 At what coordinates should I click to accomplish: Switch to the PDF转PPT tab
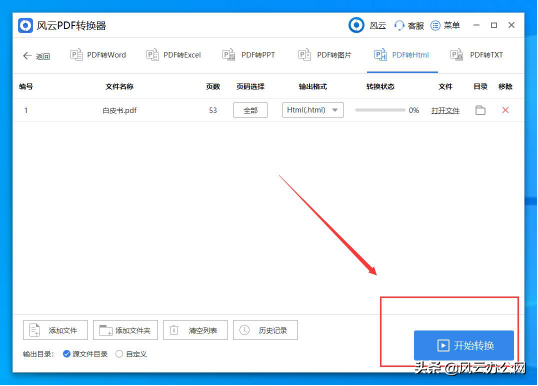[249, 55]
